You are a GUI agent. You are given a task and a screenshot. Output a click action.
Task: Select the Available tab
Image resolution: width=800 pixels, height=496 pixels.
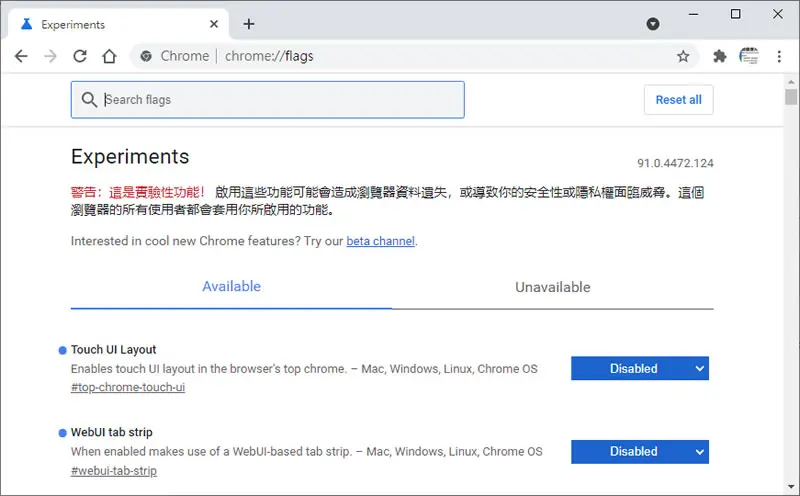tap(231, 287)
